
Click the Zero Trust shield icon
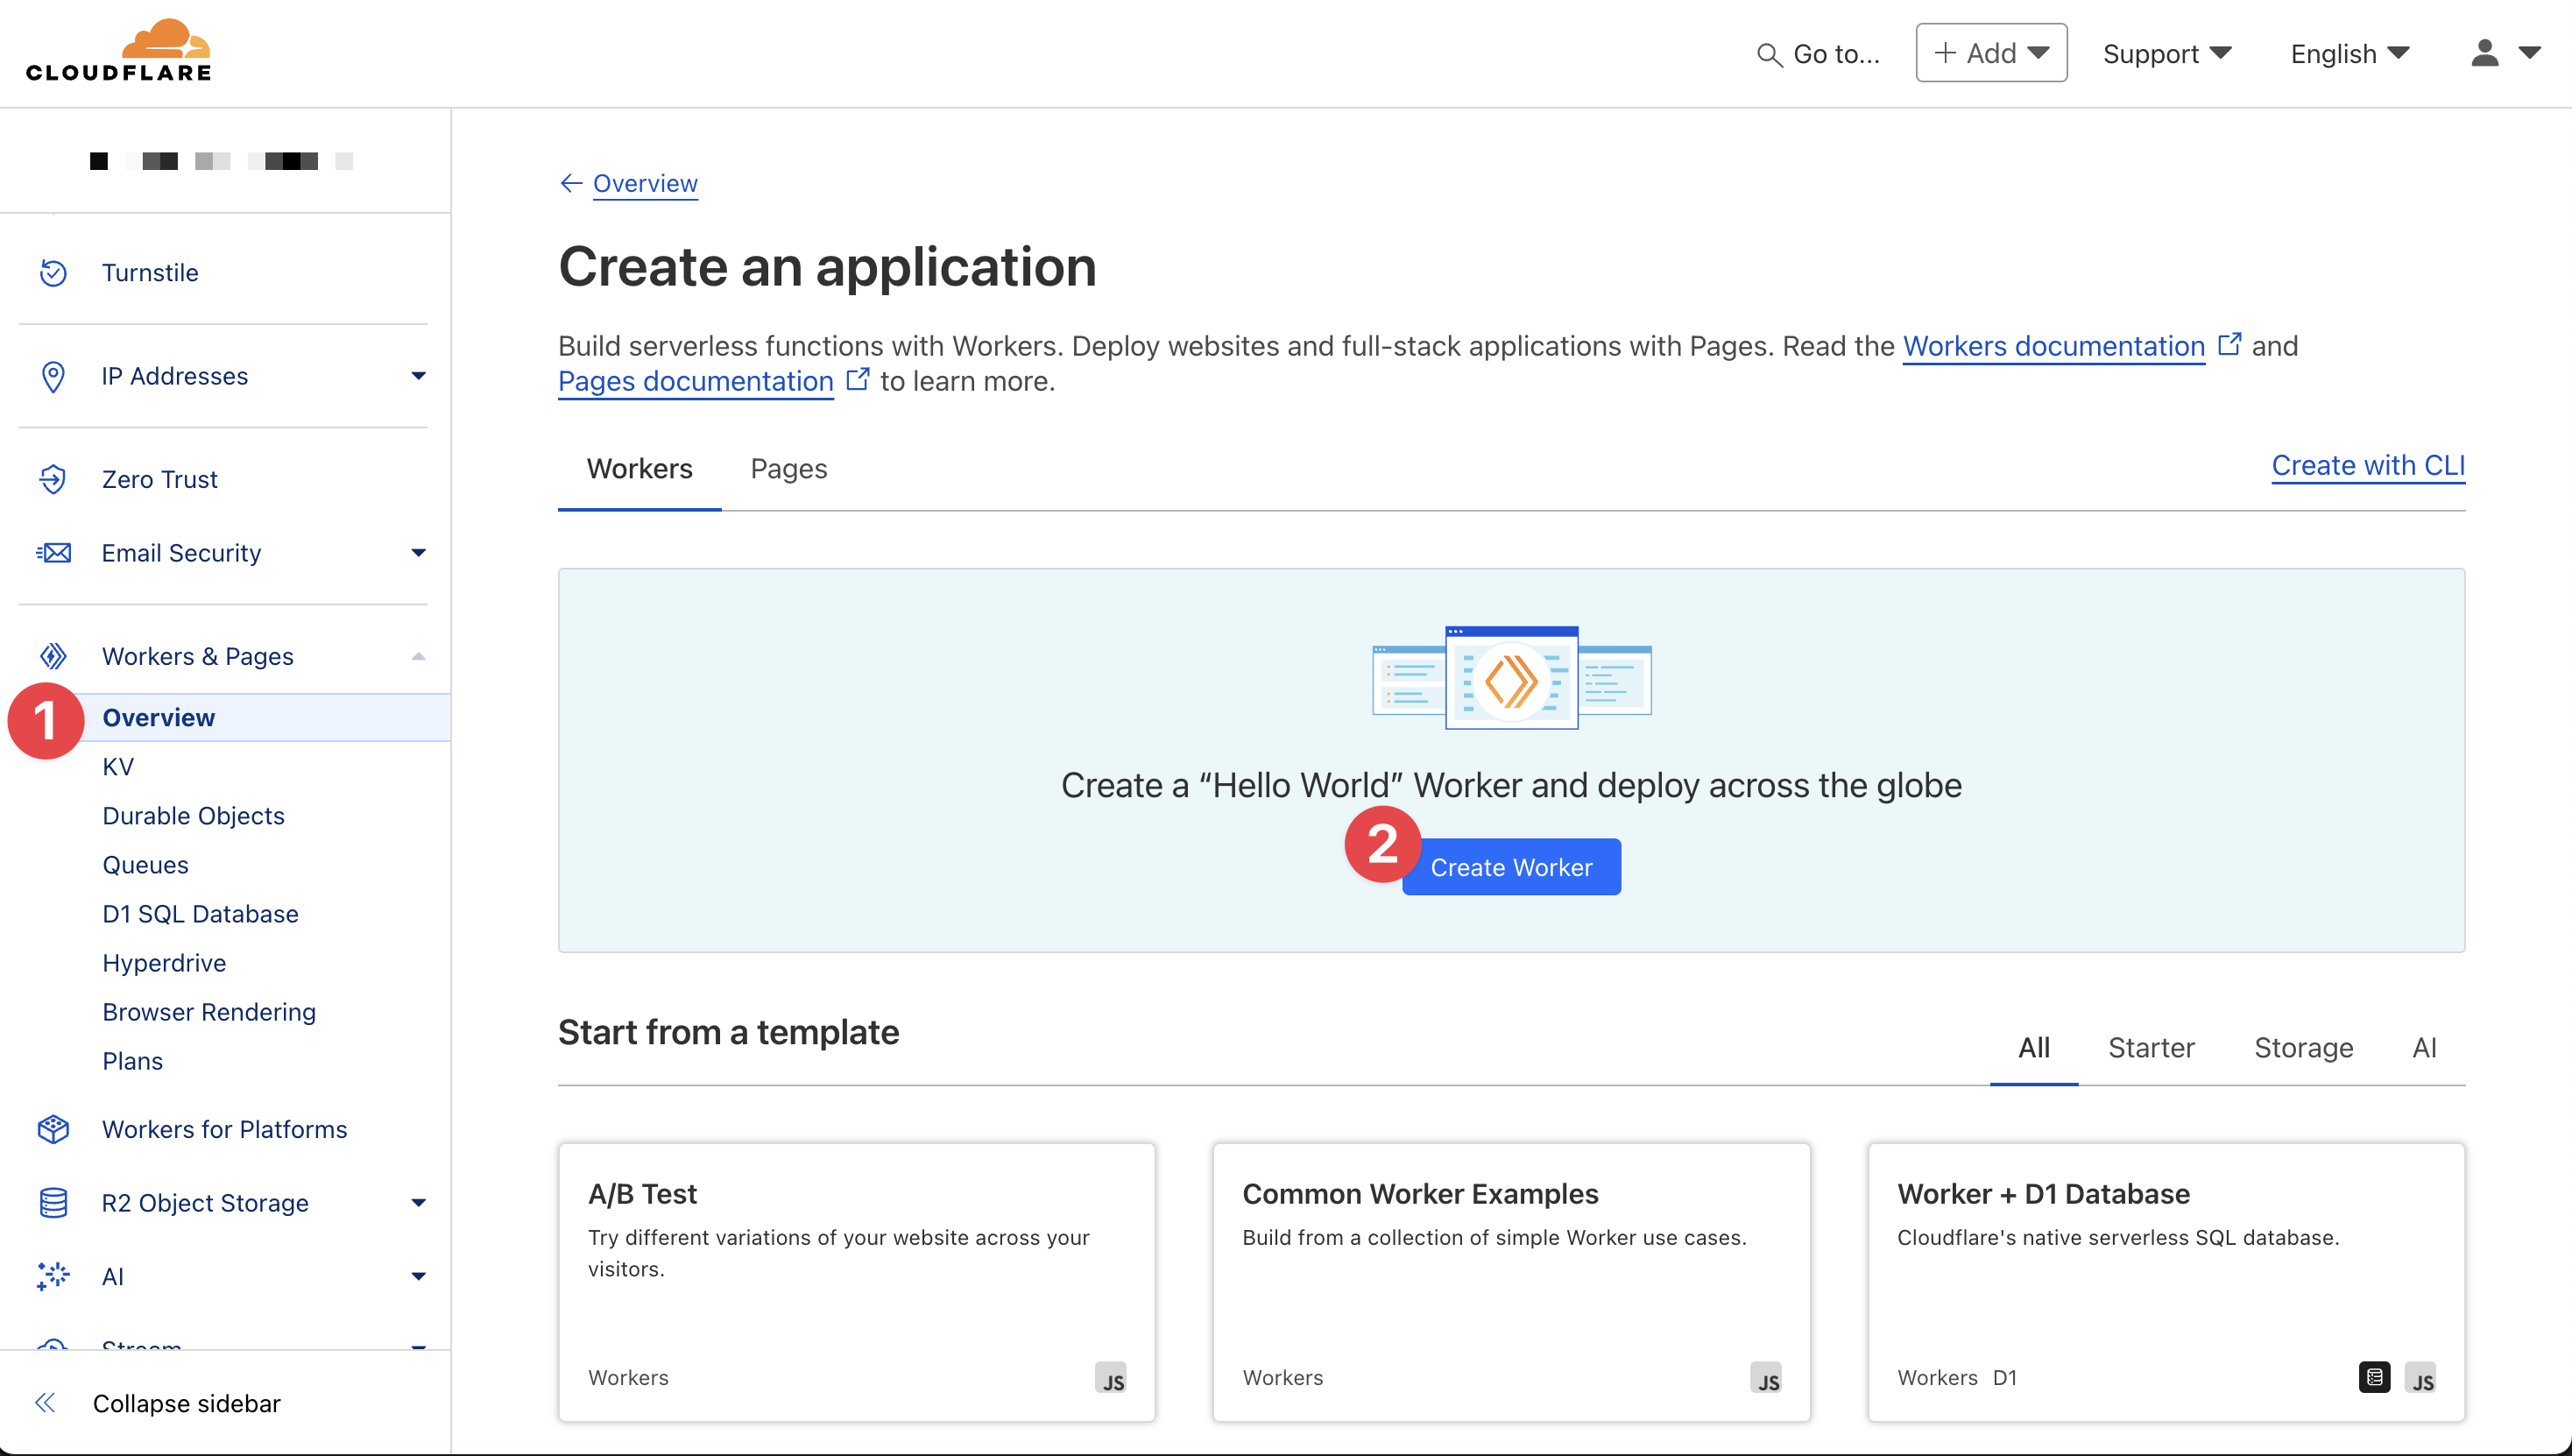tap(53, 480)
